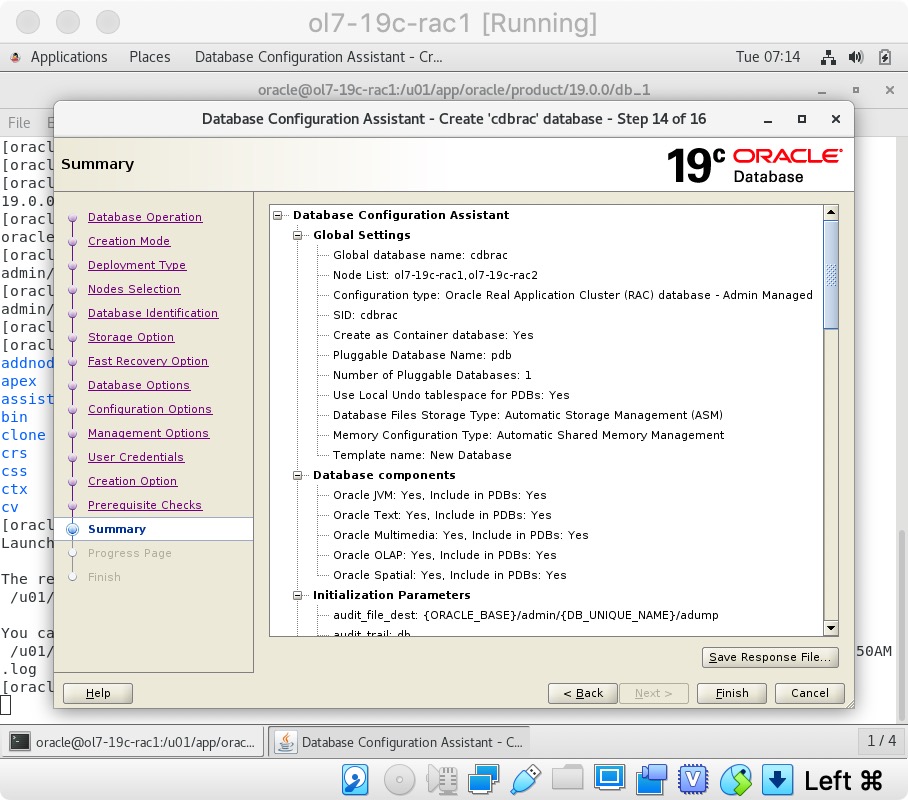The image size is (908, 800).
Task: Collapse the Database components node
Action: coord(298,476)
